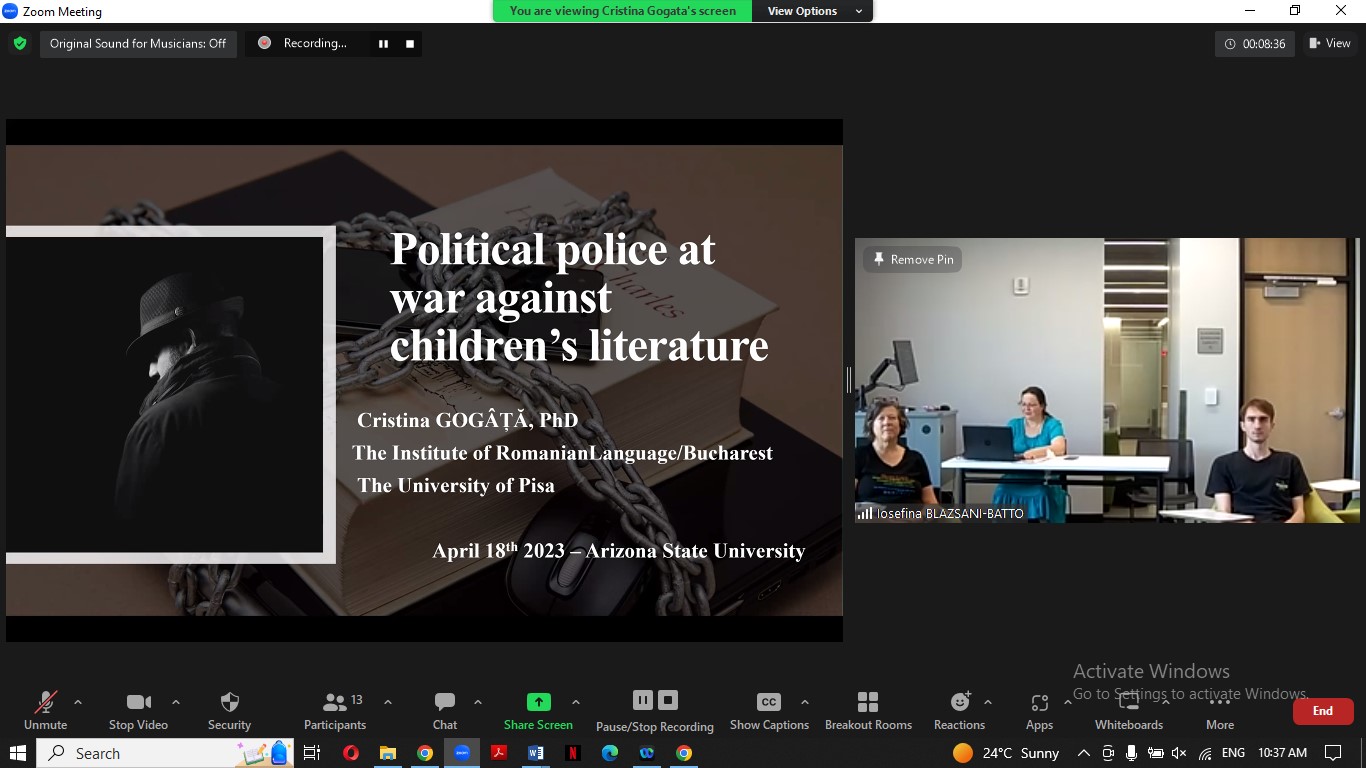Pause recording via top-left pause icon
1366x768 pixels.
tap(383, 43)
